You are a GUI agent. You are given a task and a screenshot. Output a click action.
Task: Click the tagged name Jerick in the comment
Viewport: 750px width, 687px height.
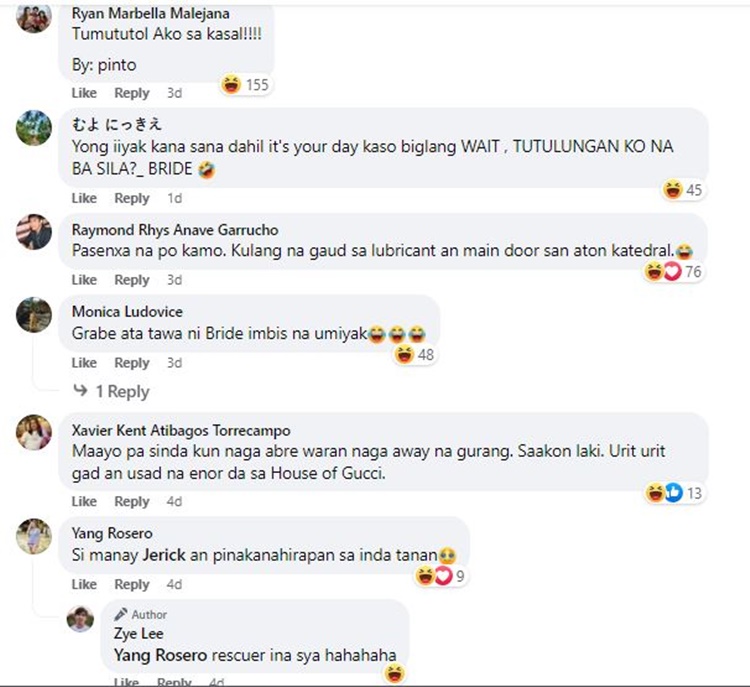pos(164,555)
